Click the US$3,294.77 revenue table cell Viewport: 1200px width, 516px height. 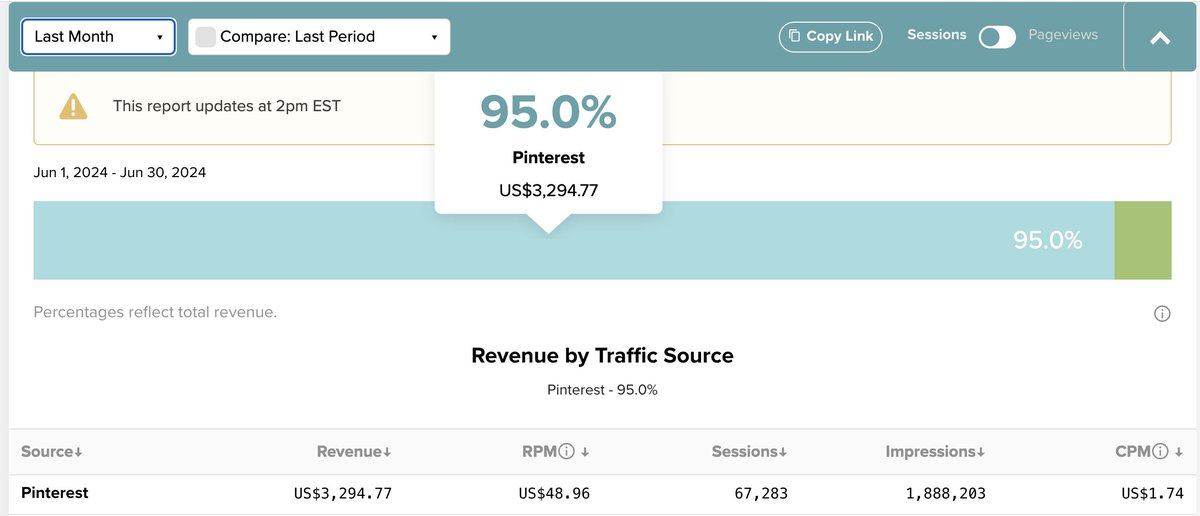343,493
